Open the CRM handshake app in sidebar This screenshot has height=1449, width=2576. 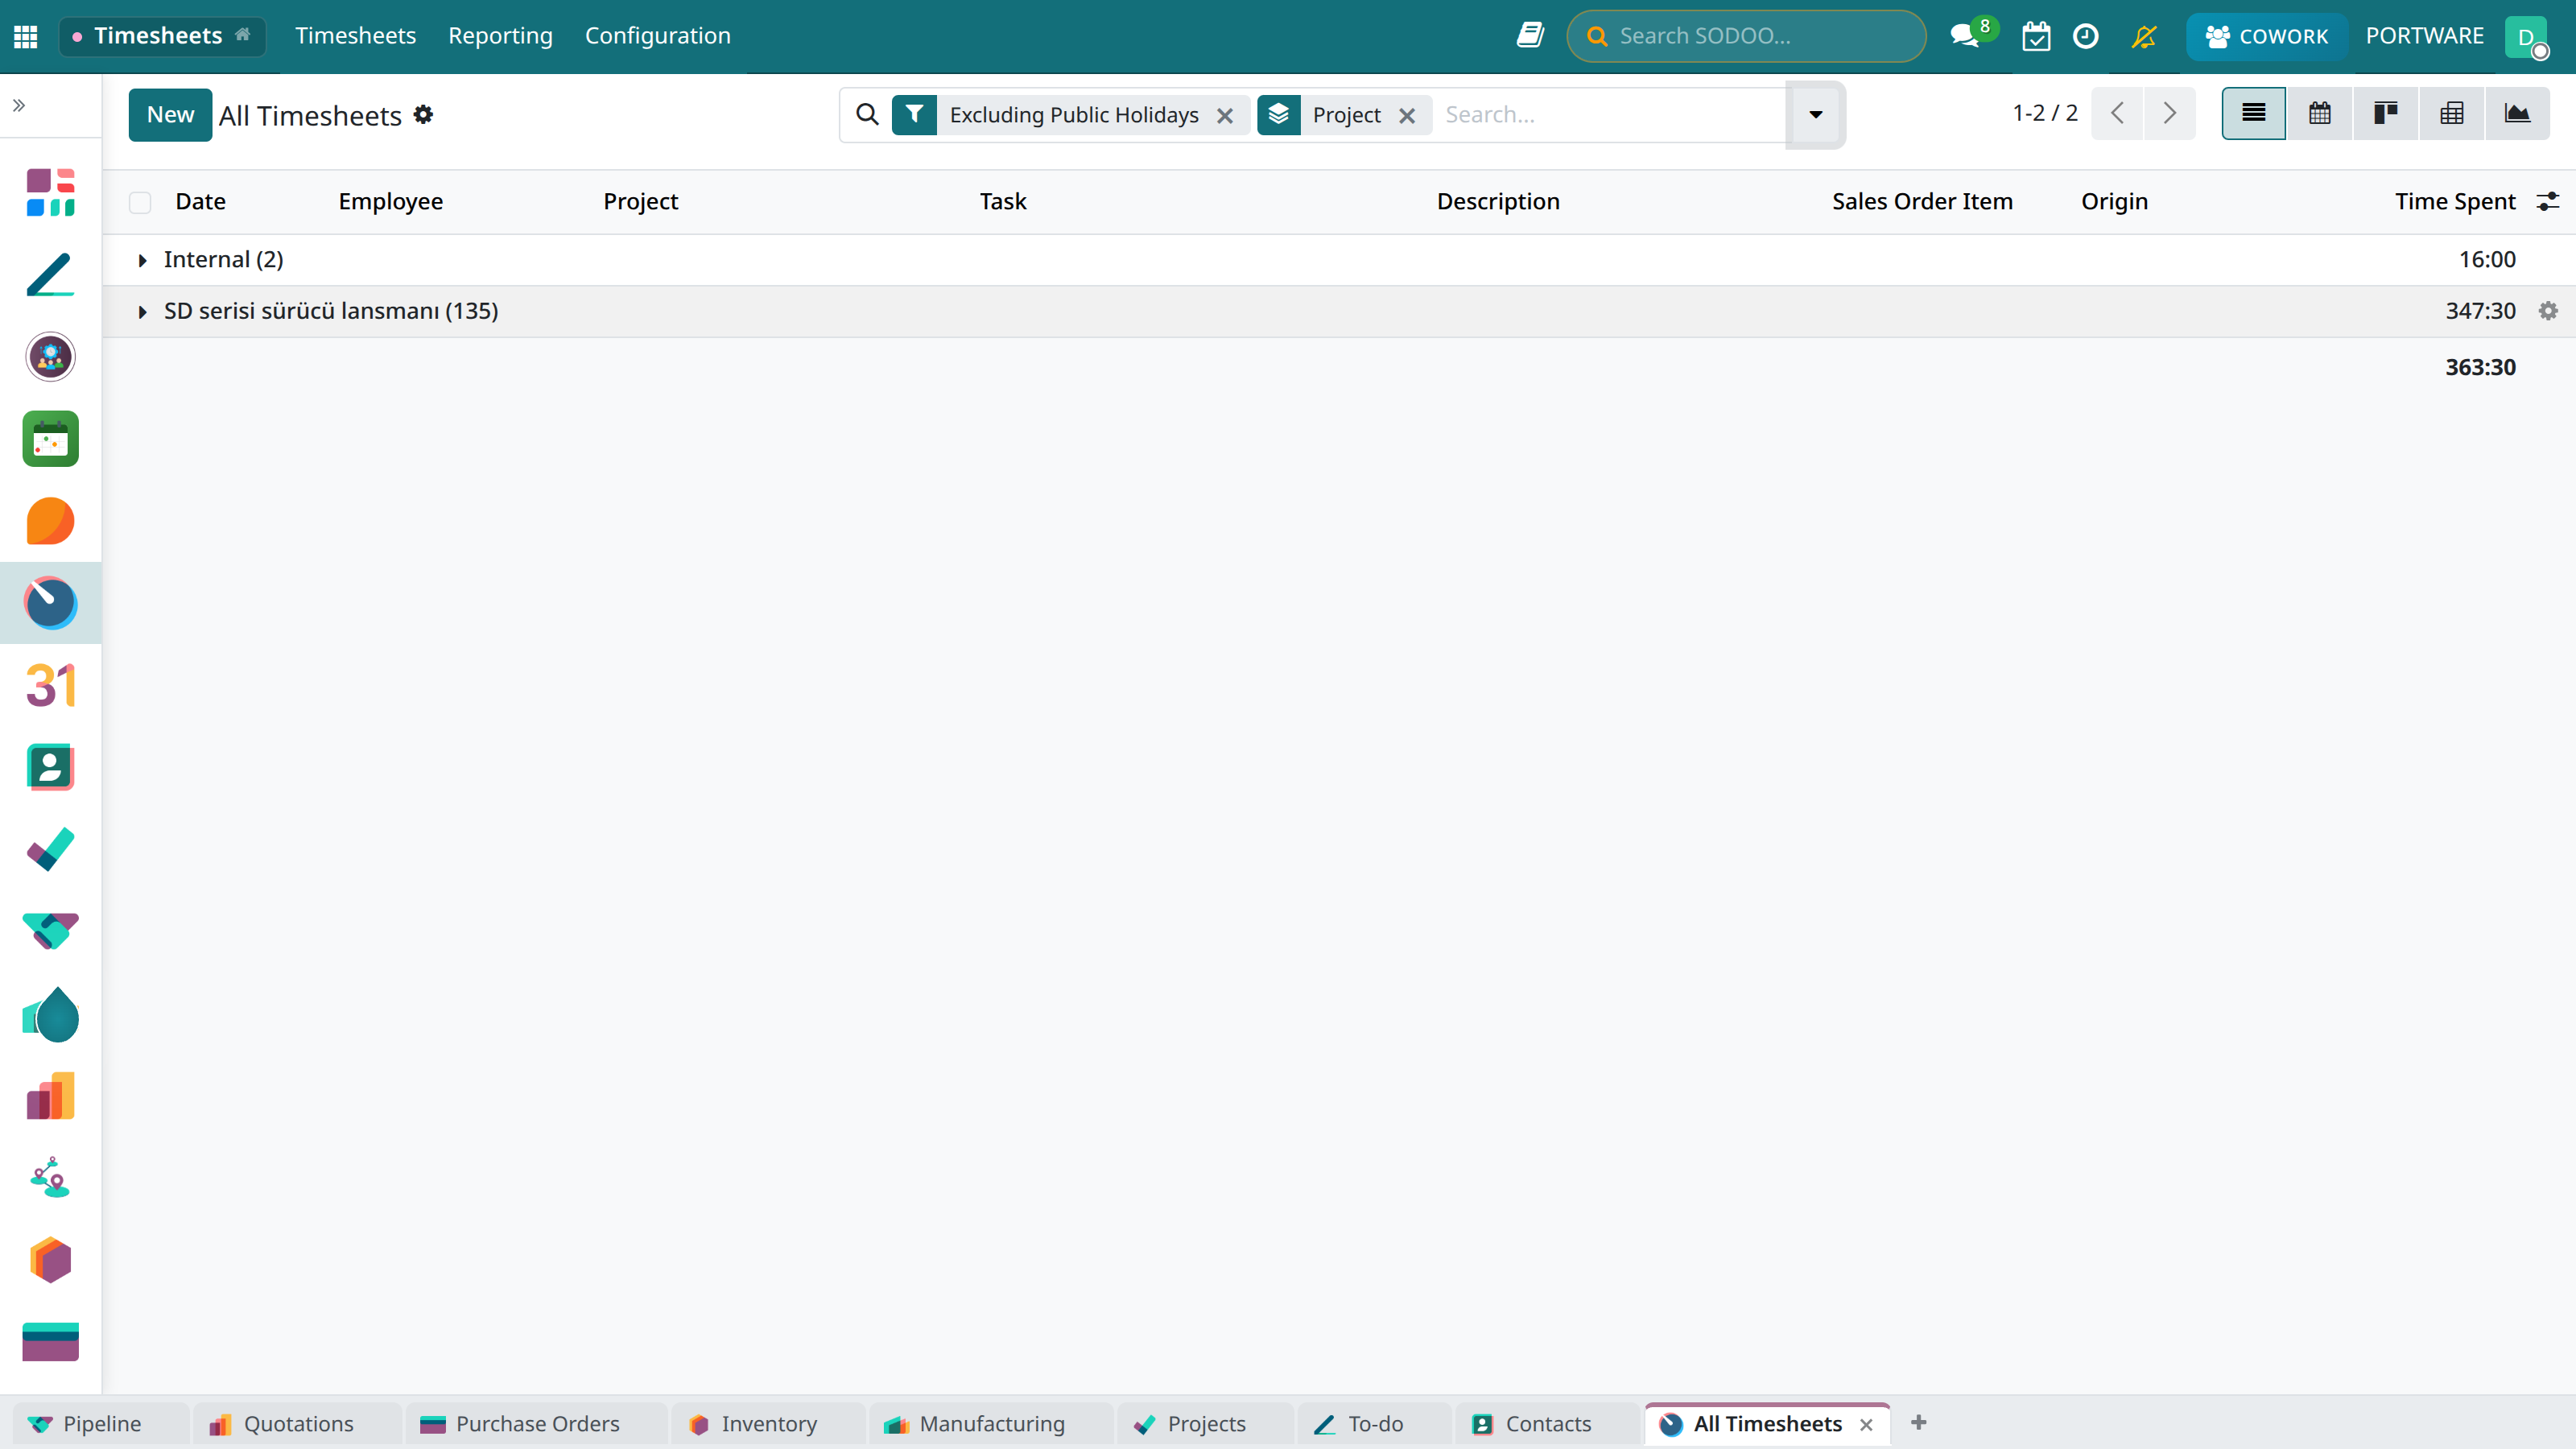50,931
